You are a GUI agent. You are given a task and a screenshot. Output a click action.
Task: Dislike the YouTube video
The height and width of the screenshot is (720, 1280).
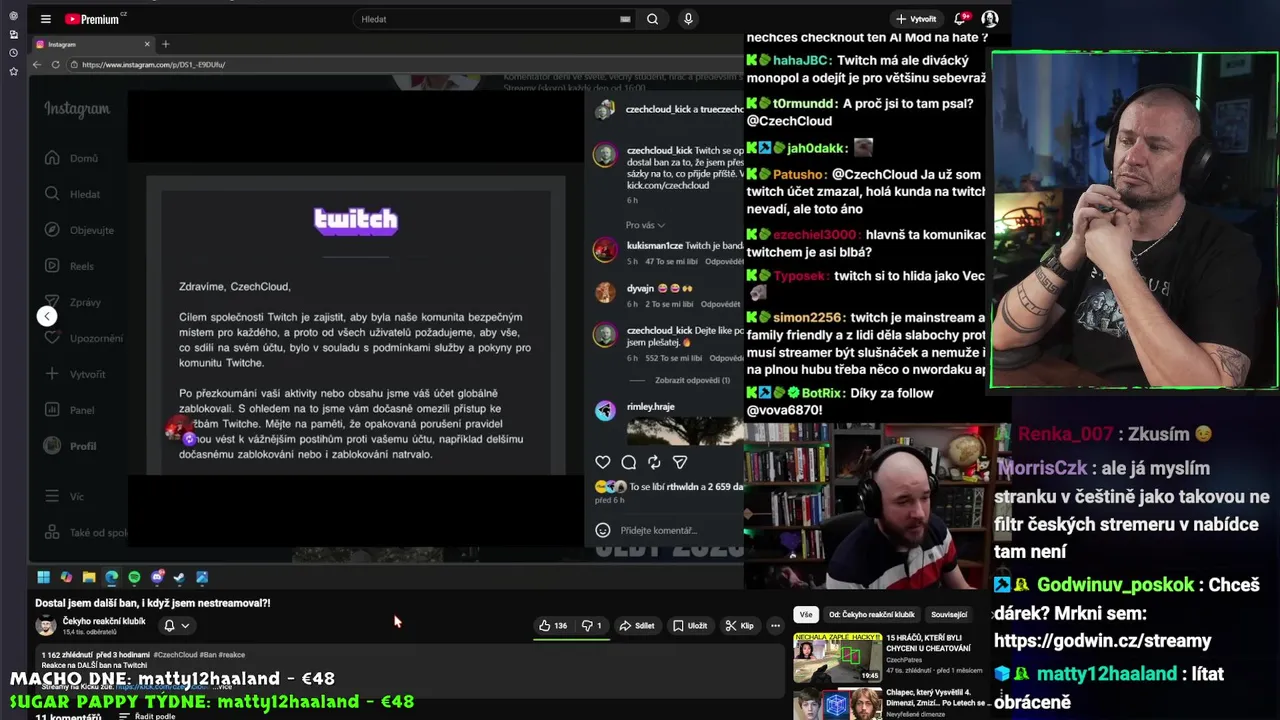click(591, 625)
